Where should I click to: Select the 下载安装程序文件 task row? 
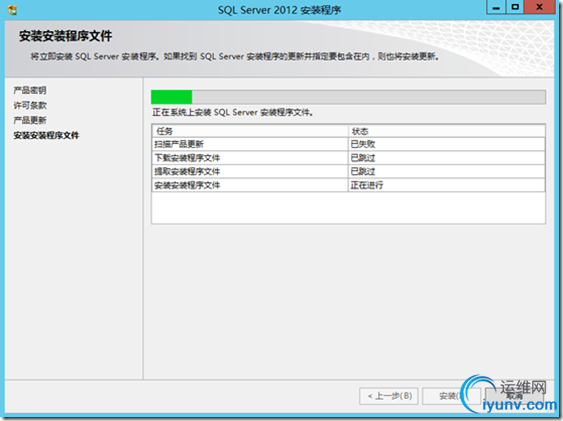click(348, 158)
